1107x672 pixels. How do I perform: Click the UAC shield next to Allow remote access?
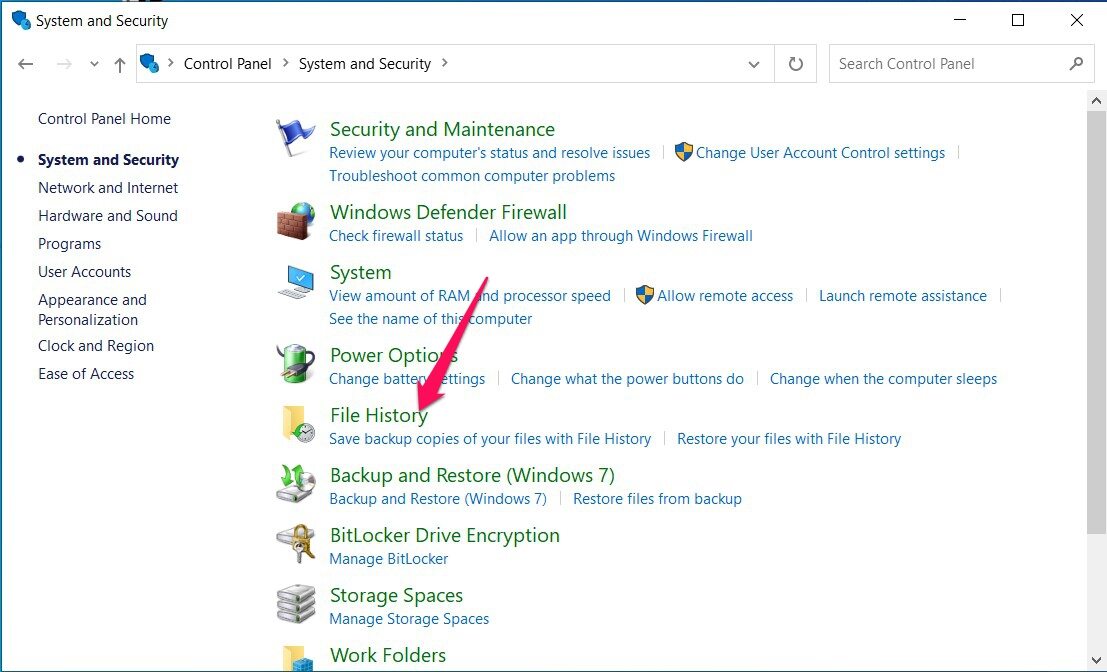click(x=643, y=295)
